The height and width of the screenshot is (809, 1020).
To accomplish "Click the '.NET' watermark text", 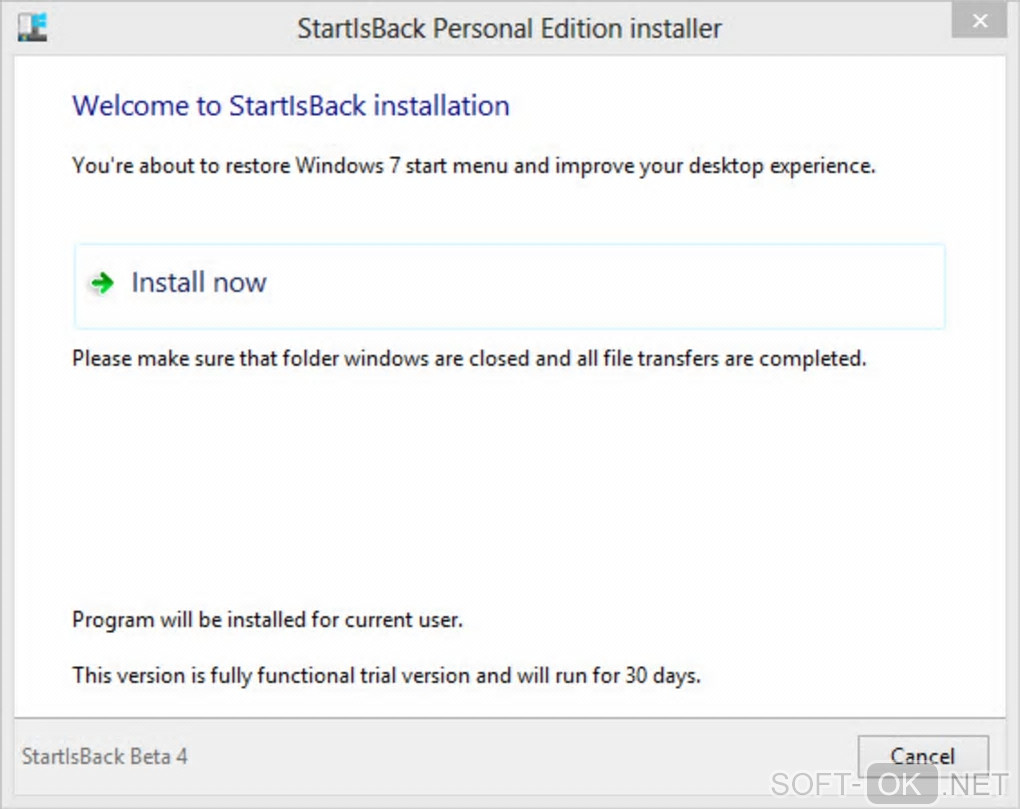I will click(974, 785).
